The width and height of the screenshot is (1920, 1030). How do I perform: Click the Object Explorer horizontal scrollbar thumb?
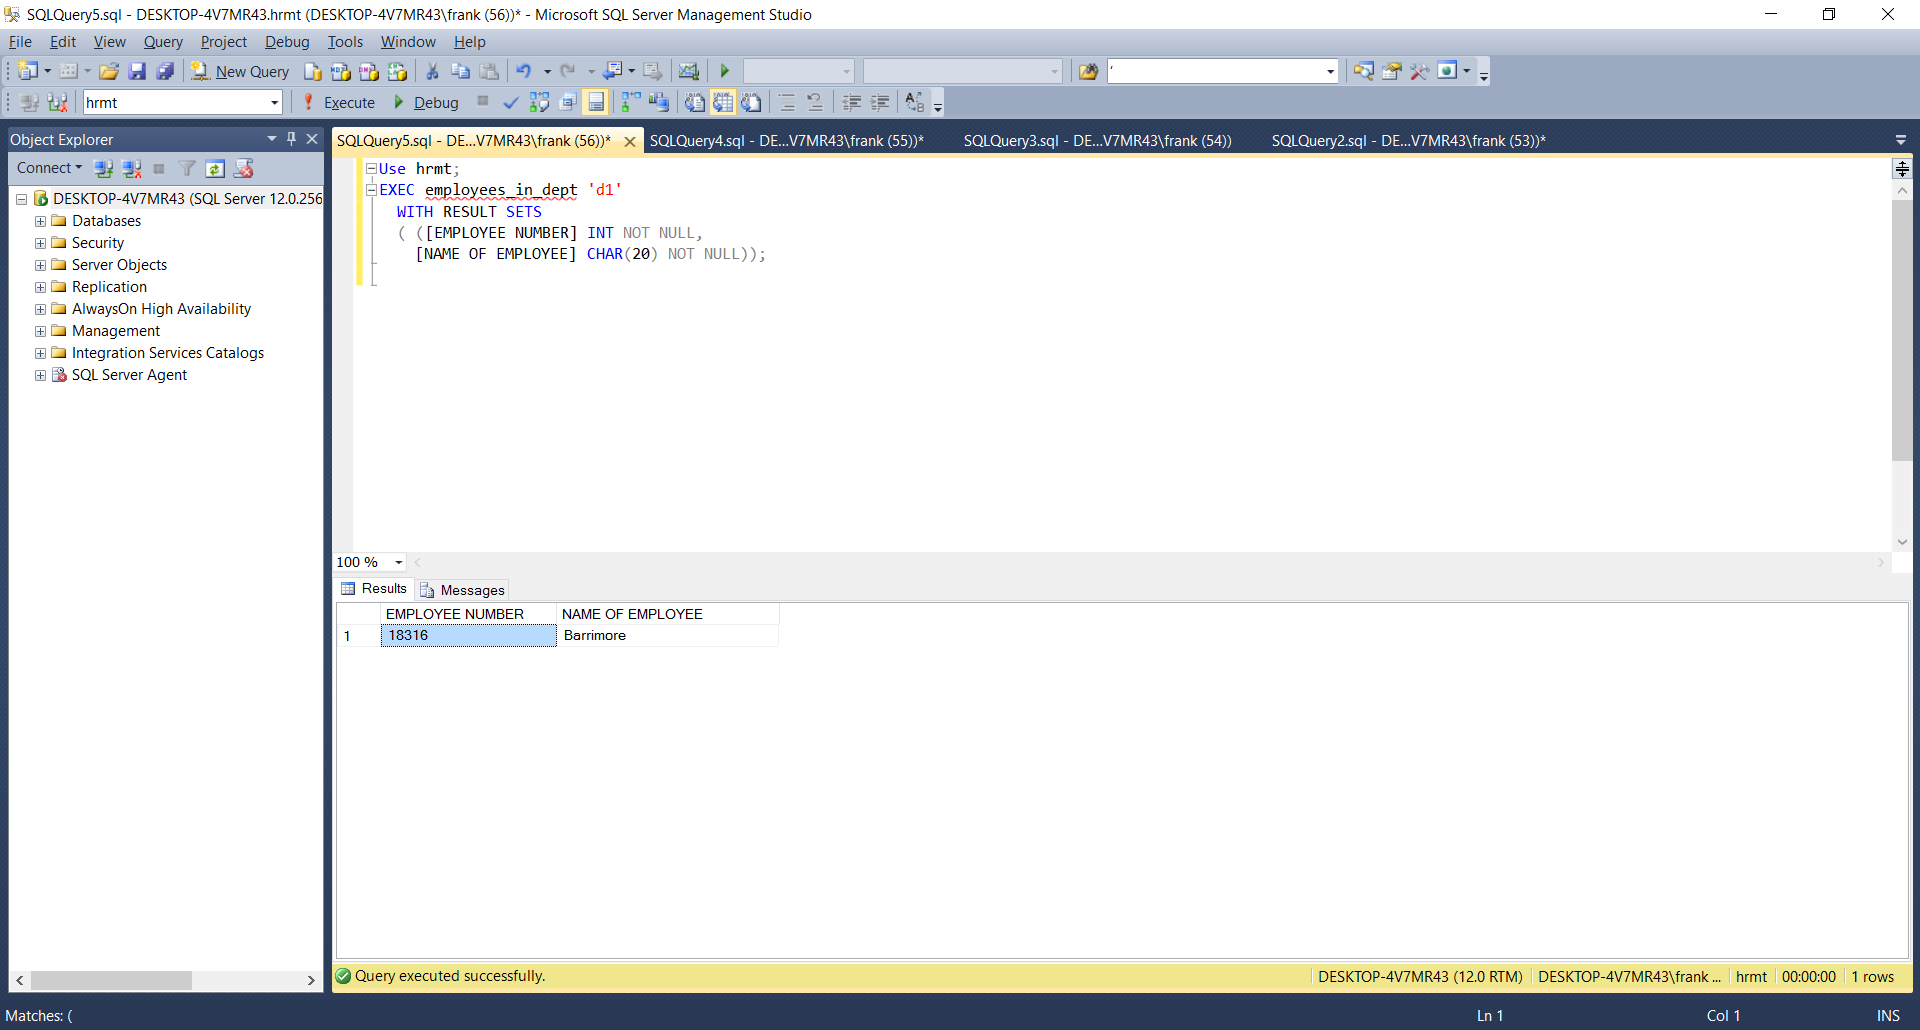(x=111, y=981)
